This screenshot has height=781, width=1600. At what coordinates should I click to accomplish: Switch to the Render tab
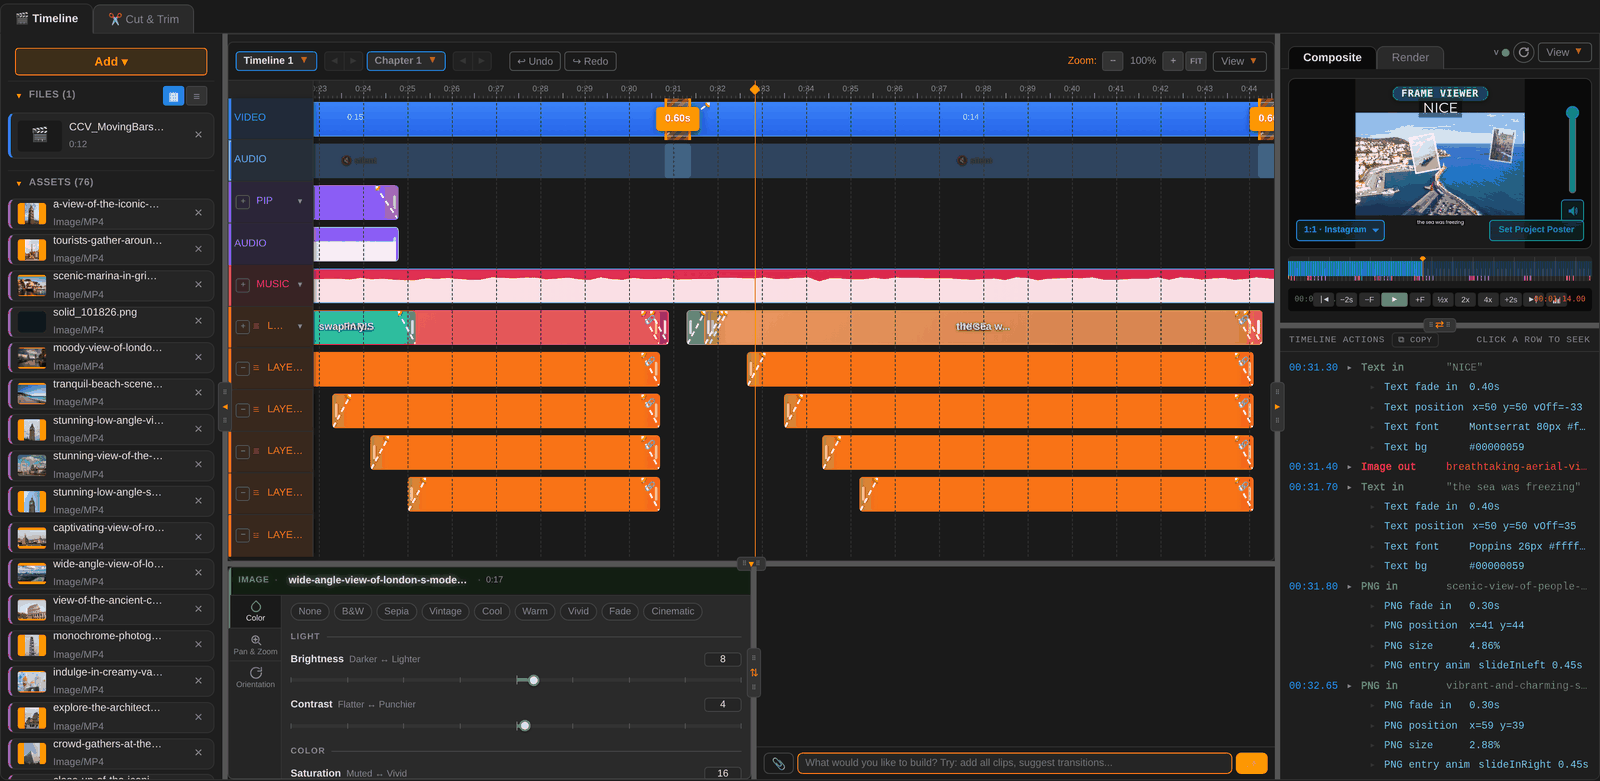click(1410, 58)
